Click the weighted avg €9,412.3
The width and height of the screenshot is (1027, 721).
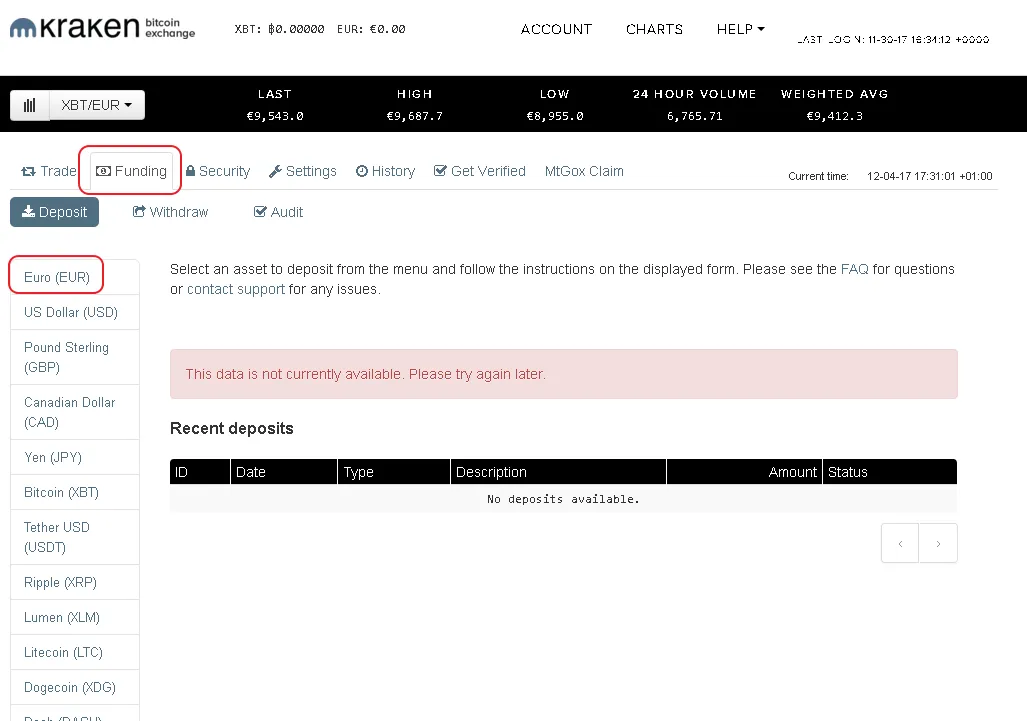coord(834,116)
